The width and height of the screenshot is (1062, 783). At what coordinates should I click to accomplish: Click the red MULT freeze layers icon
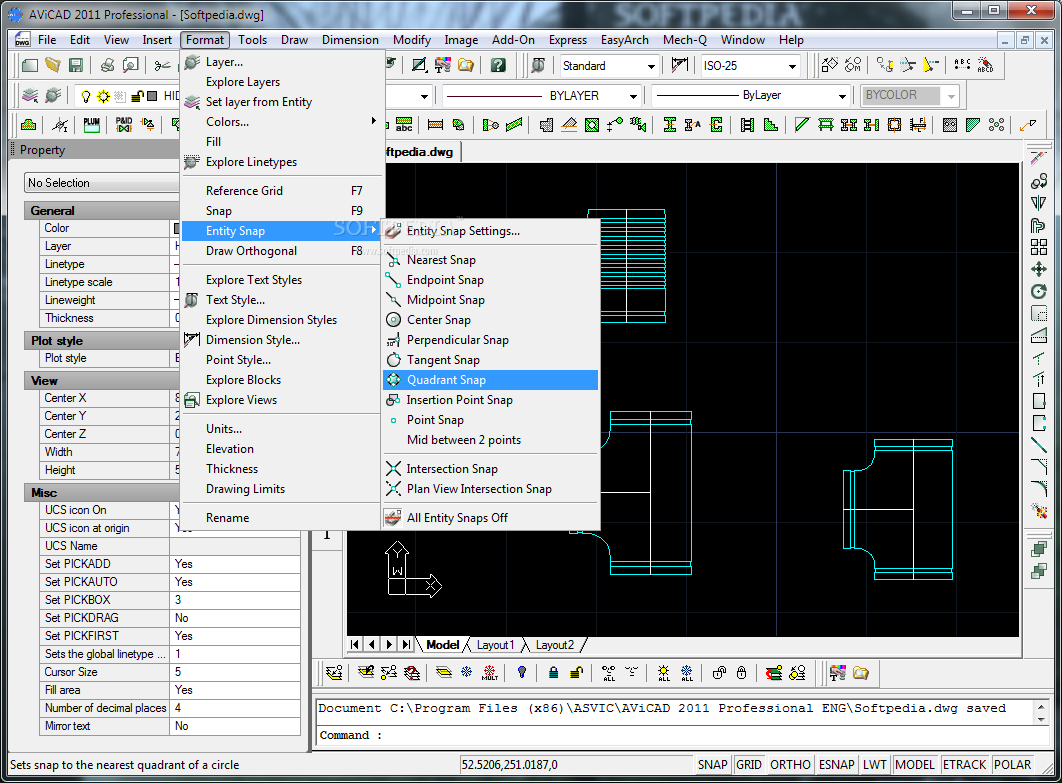(x=490, y=673)
